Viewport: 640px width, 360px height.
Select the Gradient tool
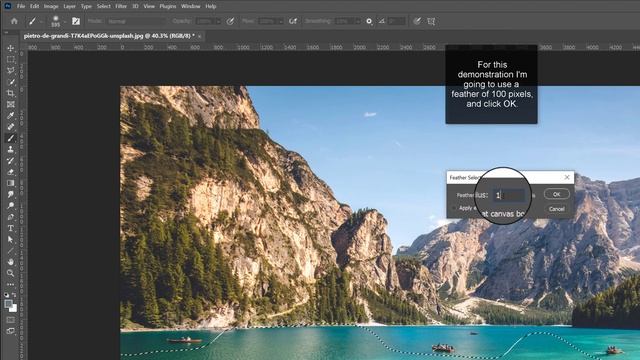click(11, 183)
